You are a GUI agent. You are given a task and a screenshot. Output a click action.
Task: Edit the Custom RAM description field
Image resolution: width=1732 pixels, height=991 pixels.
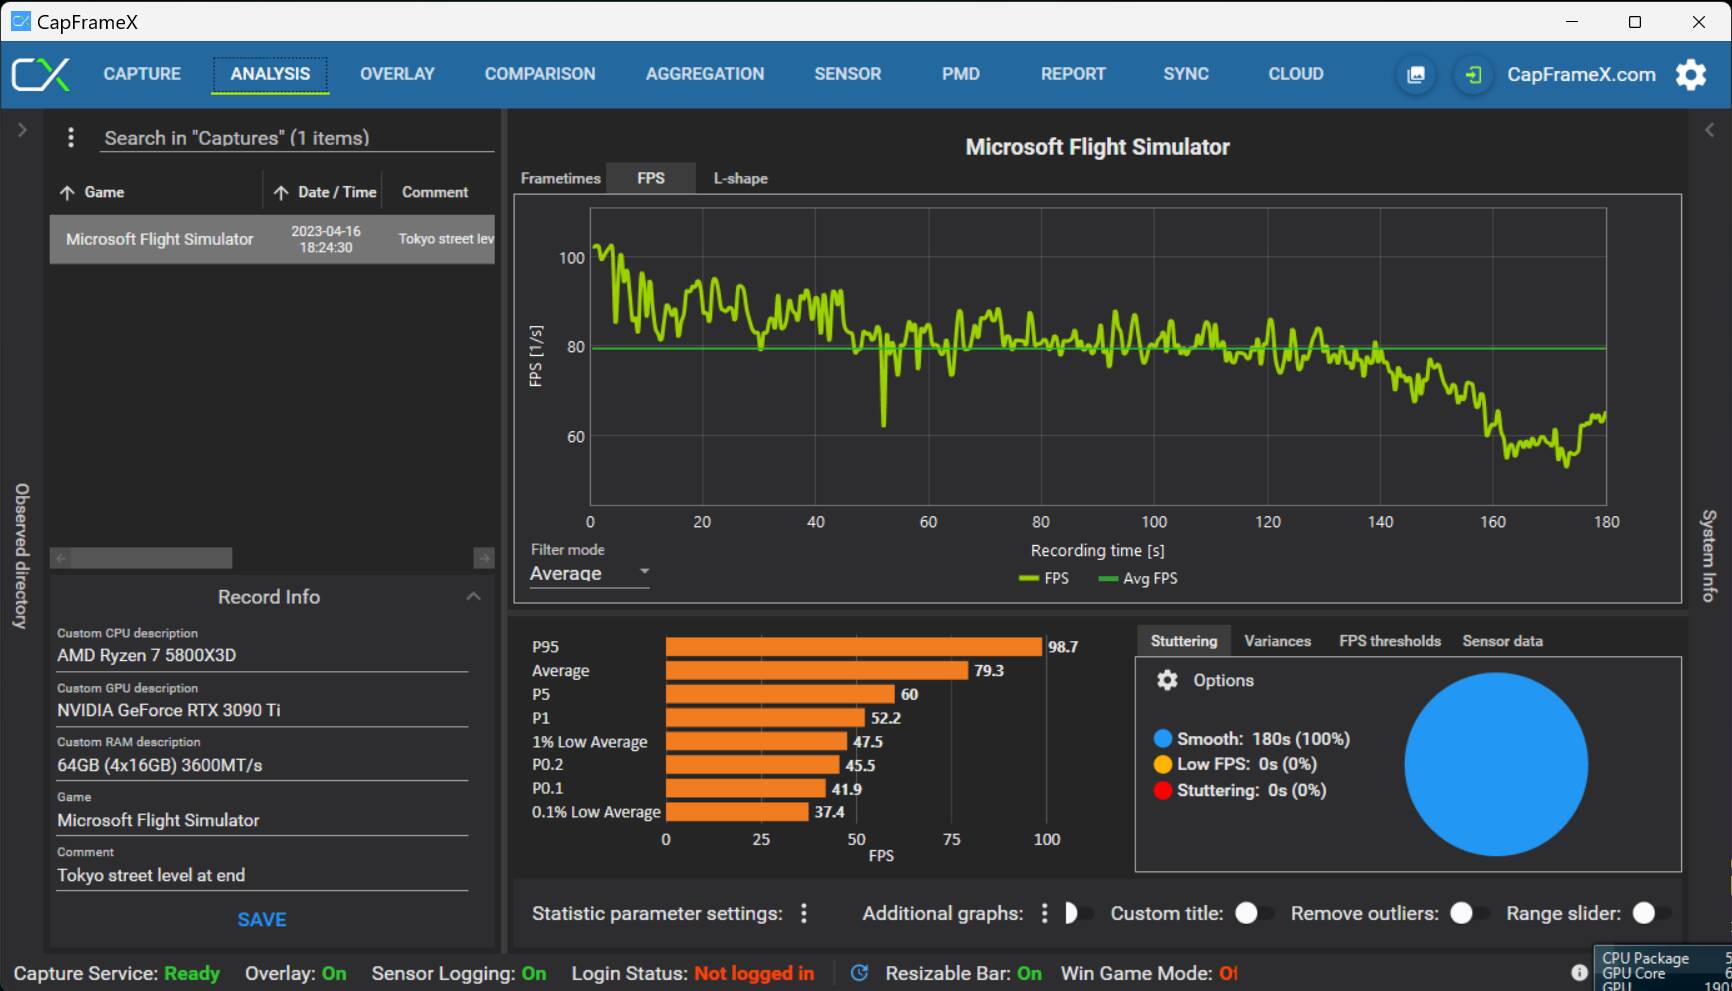[x=262, y=765]
